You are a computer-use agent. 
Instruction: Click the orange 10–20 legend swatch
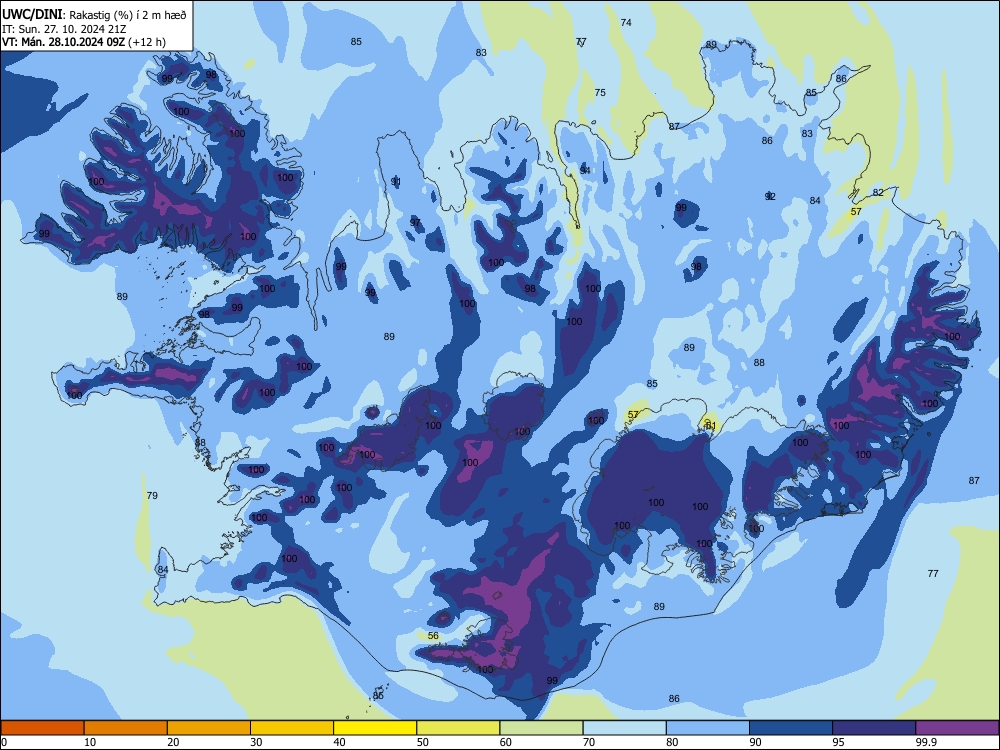(126, 728)
